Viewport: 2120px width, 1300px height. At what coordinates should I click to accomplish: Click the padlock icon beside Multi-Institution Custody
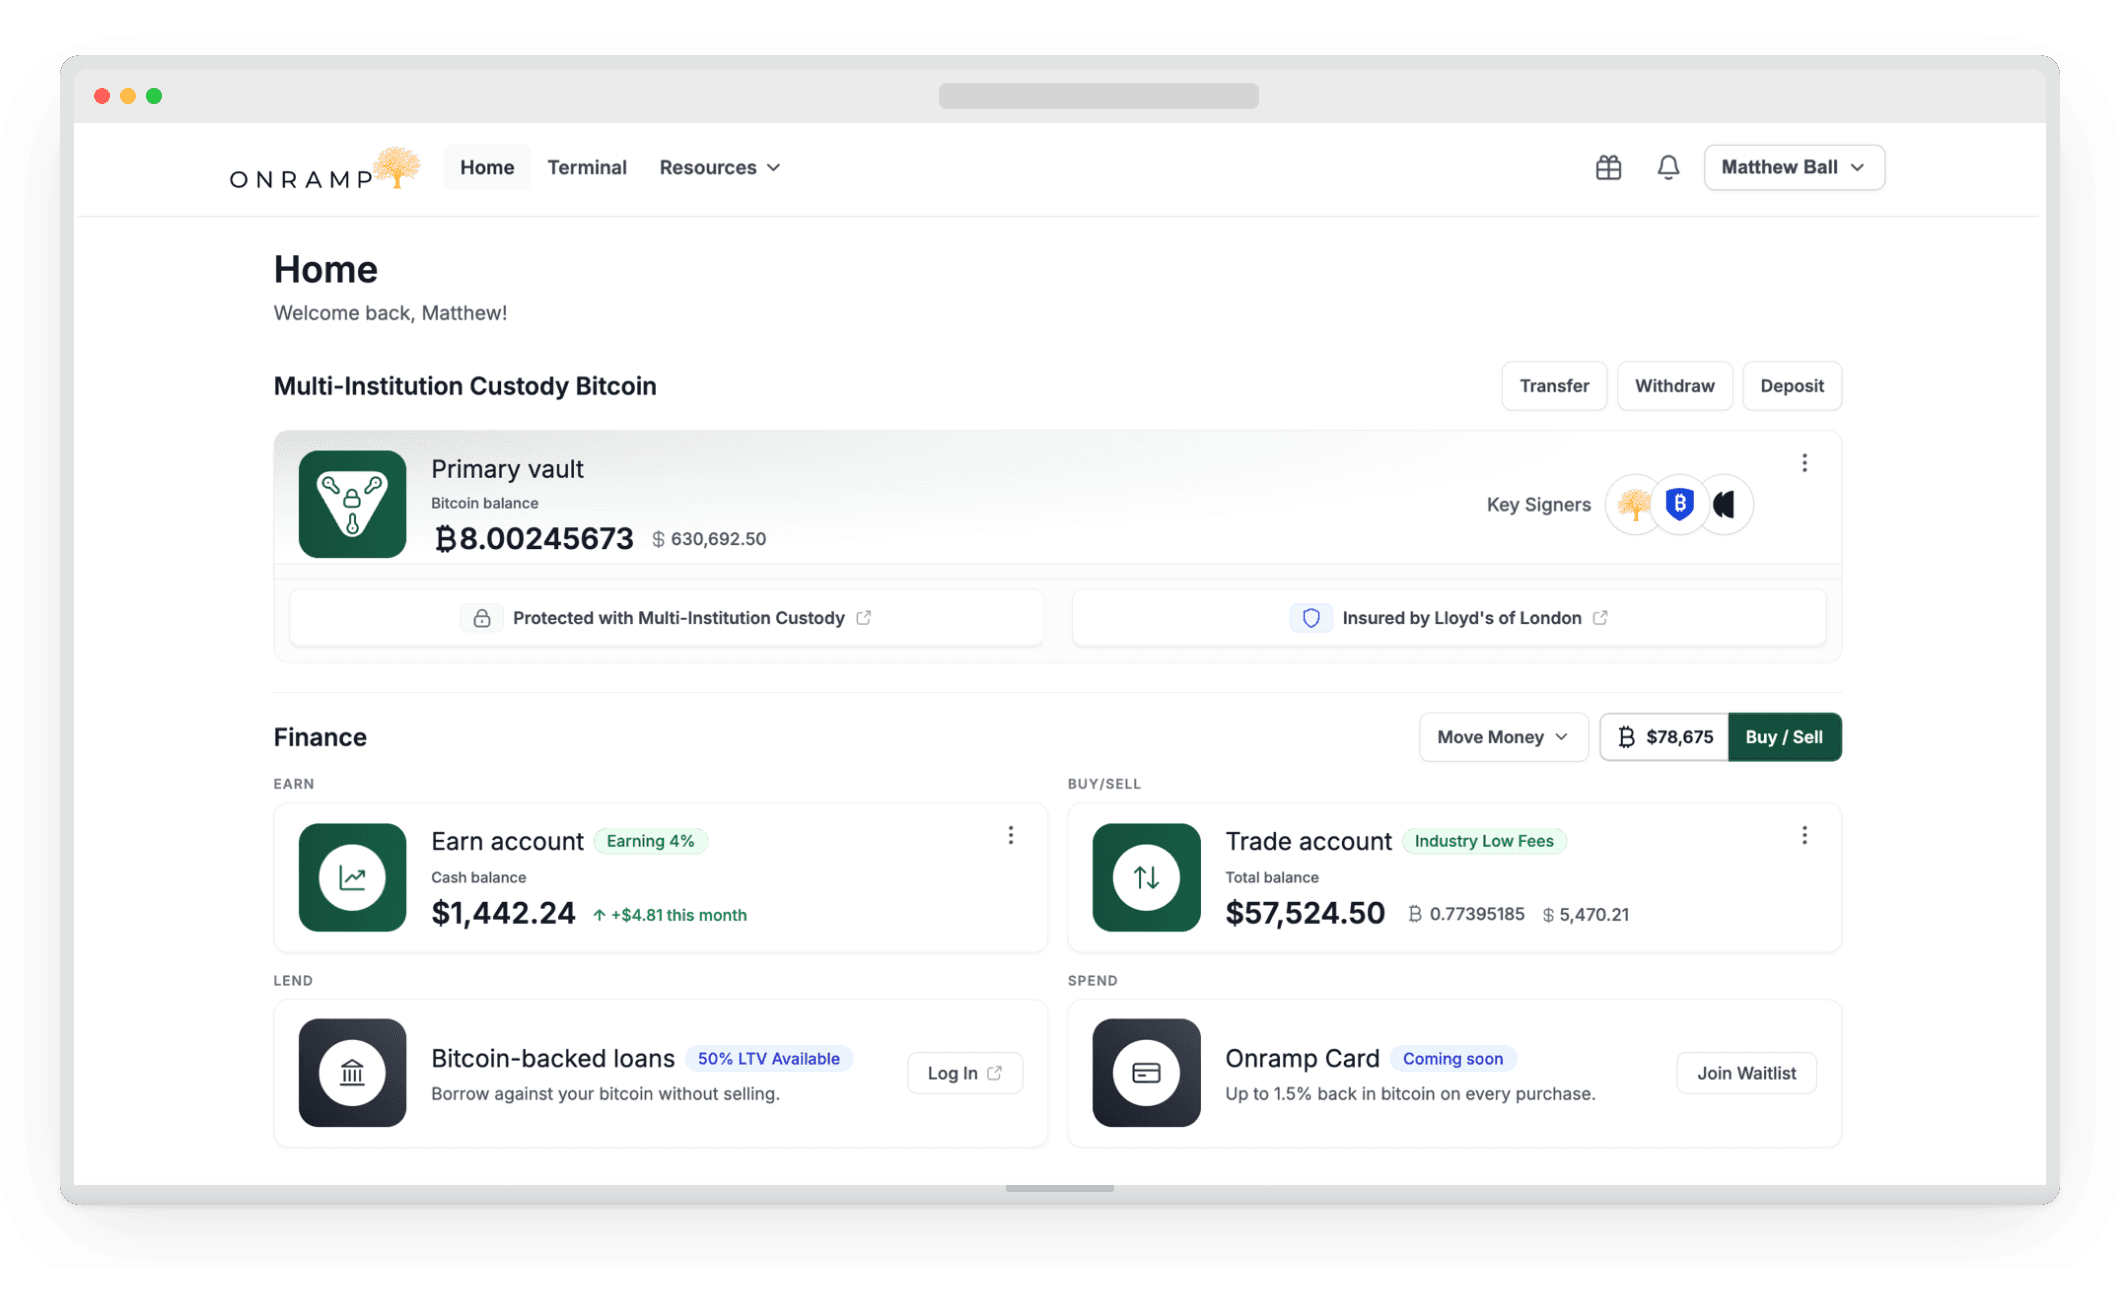pyautogui.click(x=481, y=618)
